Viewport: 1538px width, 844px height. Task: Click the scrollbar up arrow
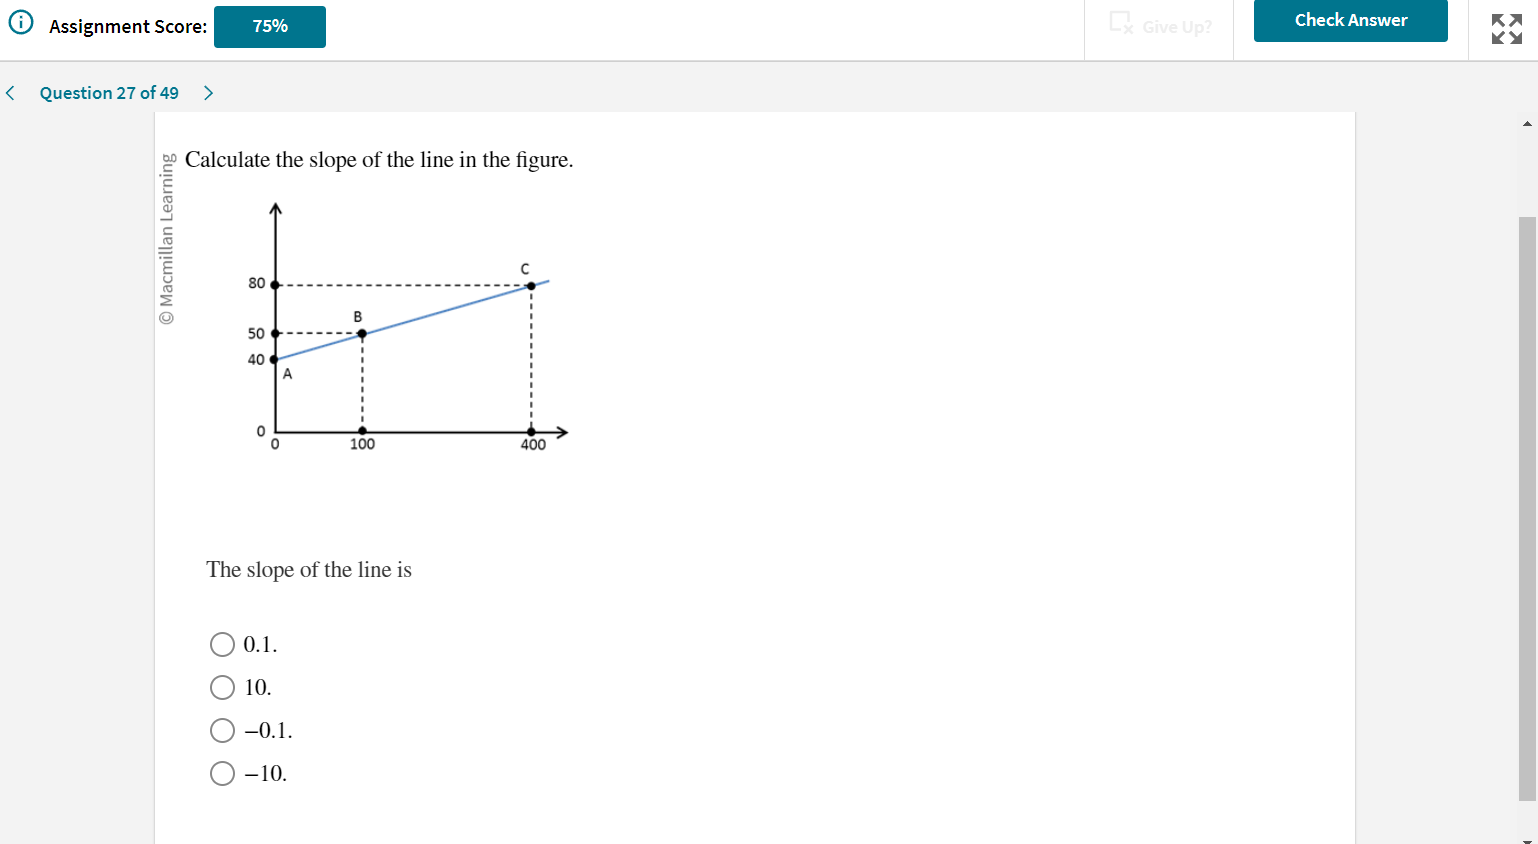point(1526,122)
